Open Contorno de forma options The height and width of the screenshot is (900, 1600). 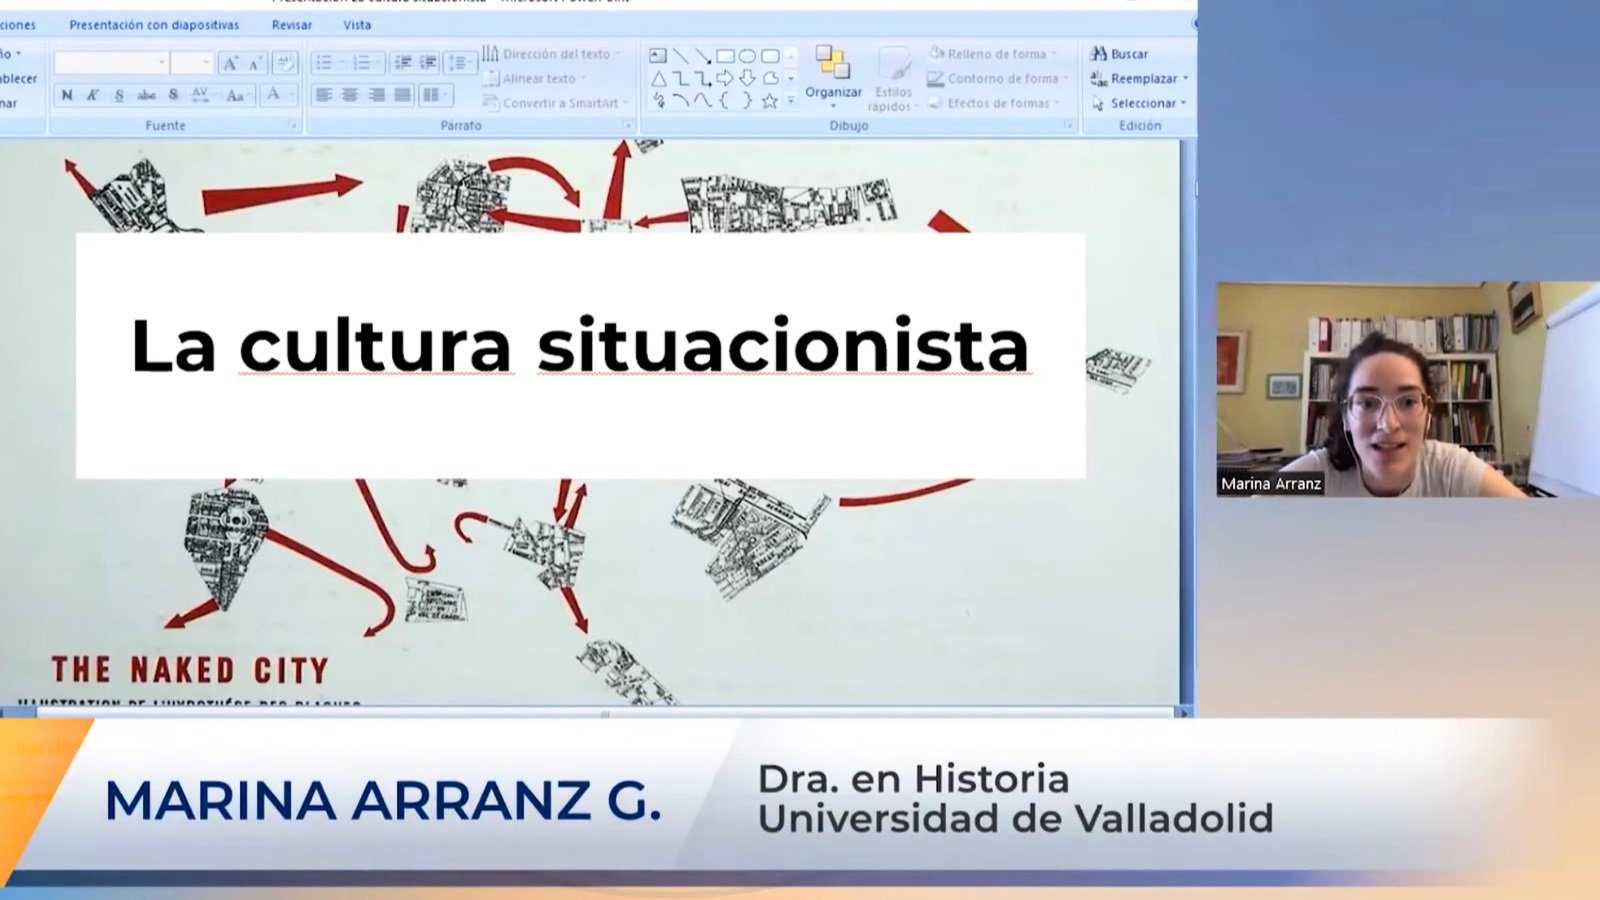tap(998, 78)
